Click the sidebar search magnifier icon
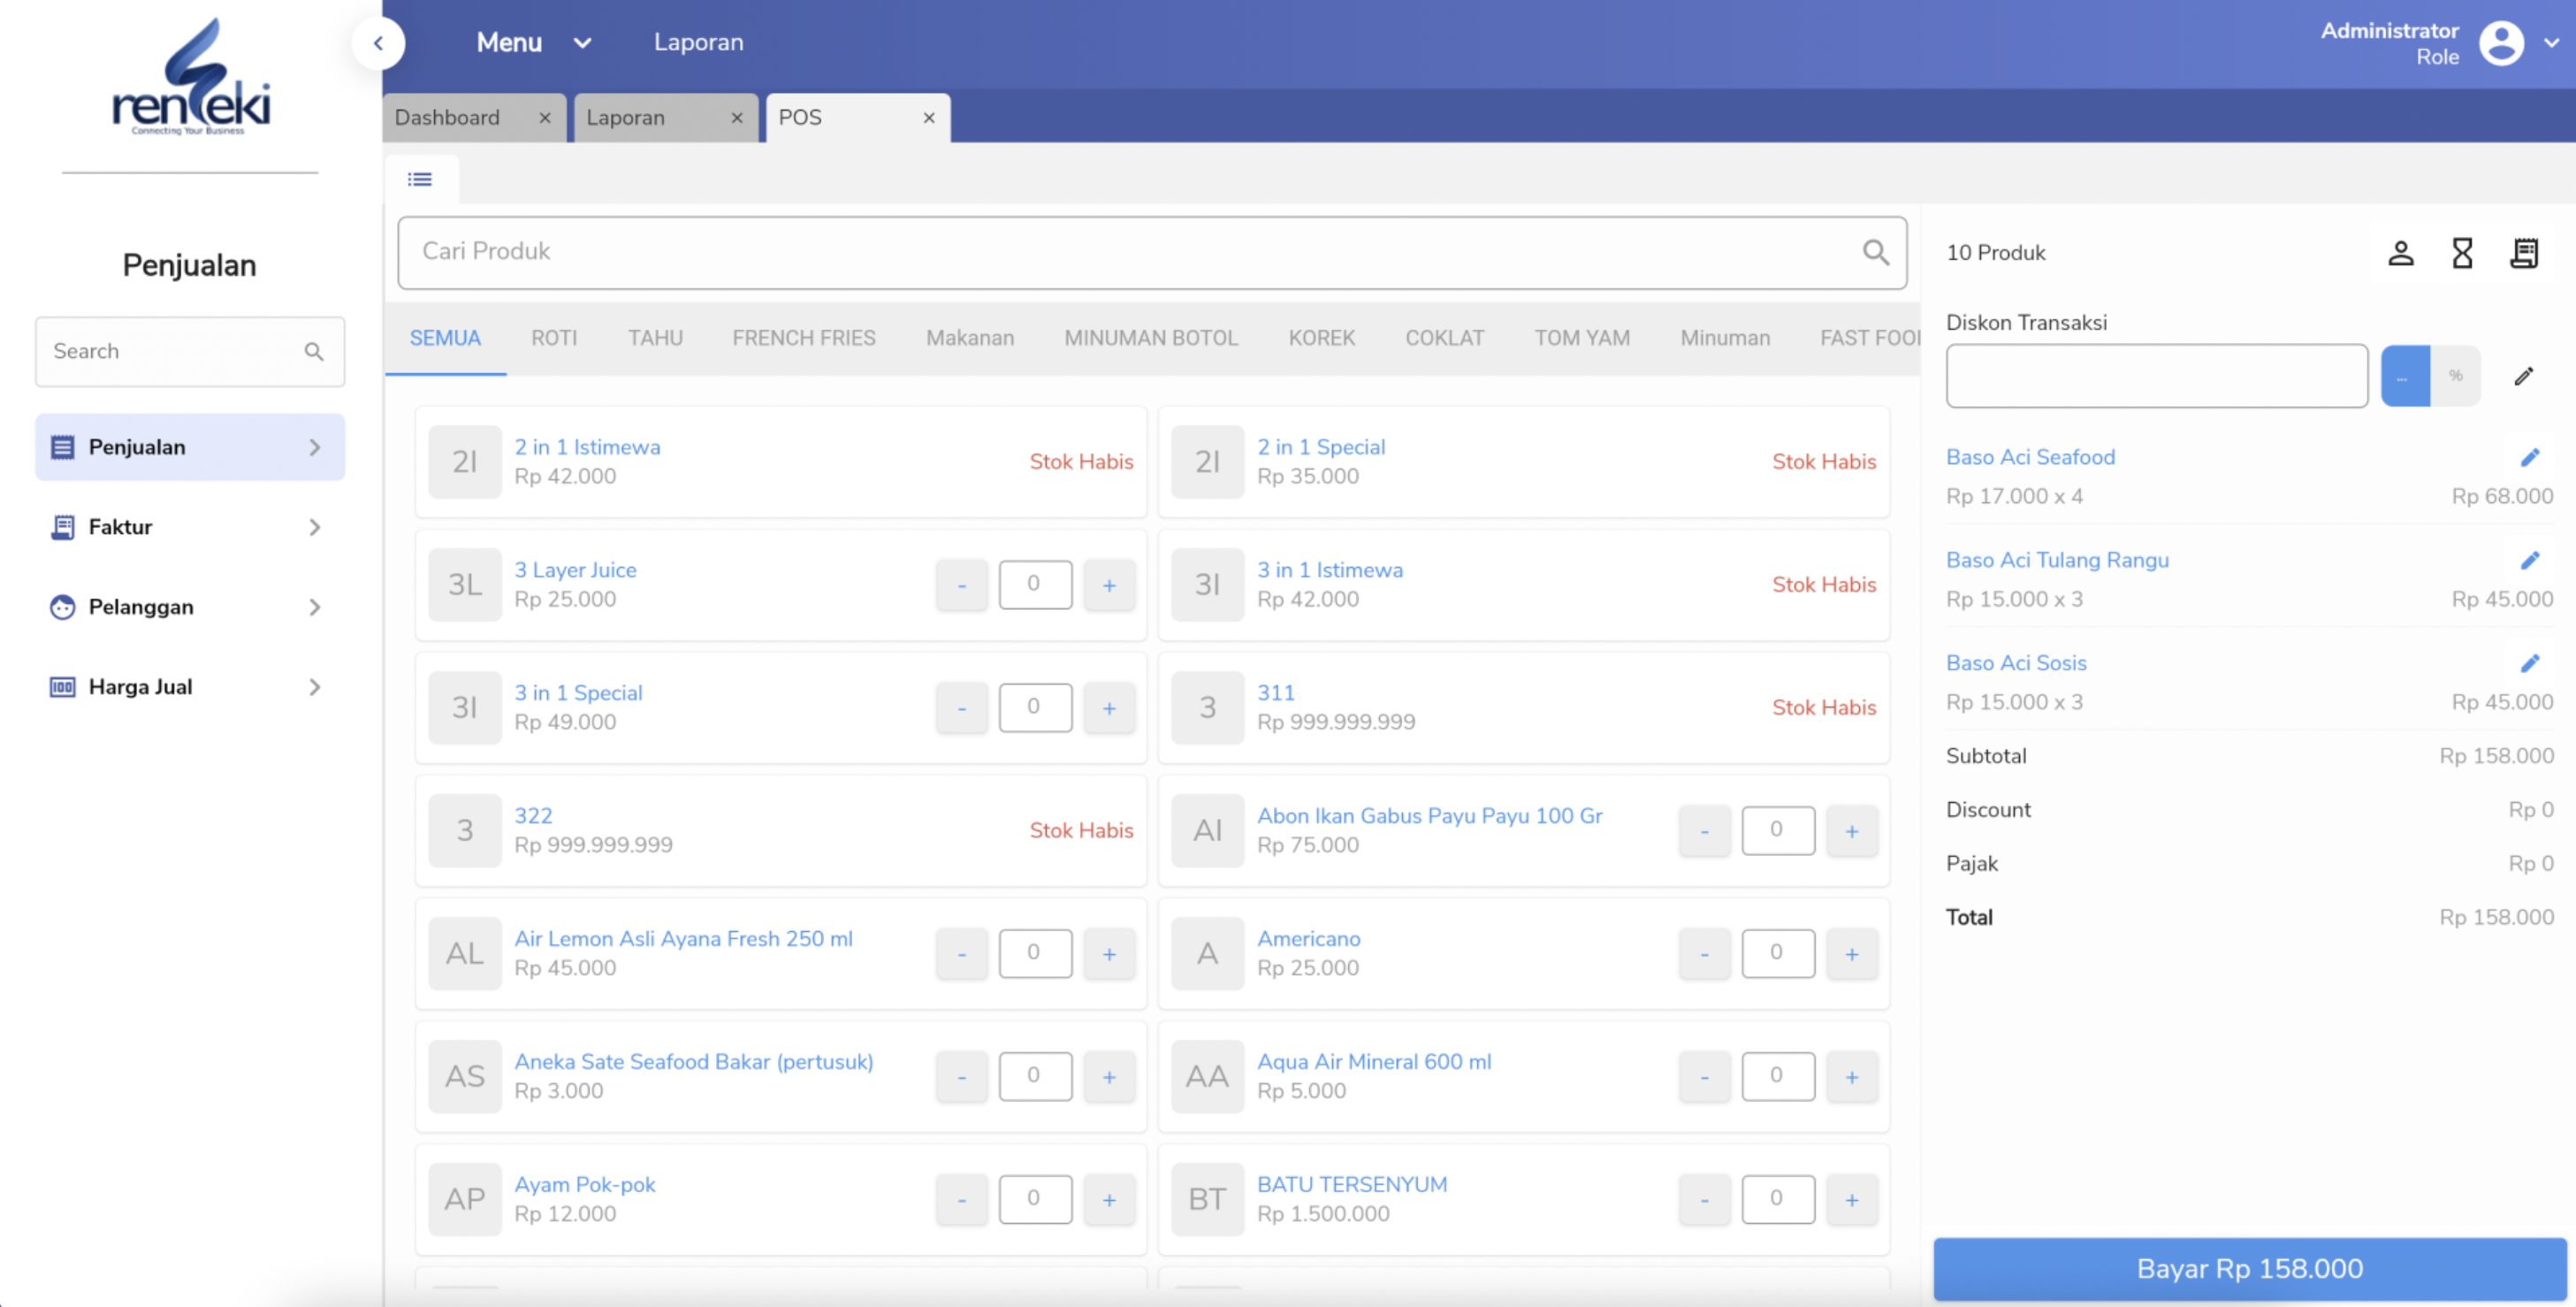The width and height of the screenshot is (2576, 1307). click(x=313, y=351)
